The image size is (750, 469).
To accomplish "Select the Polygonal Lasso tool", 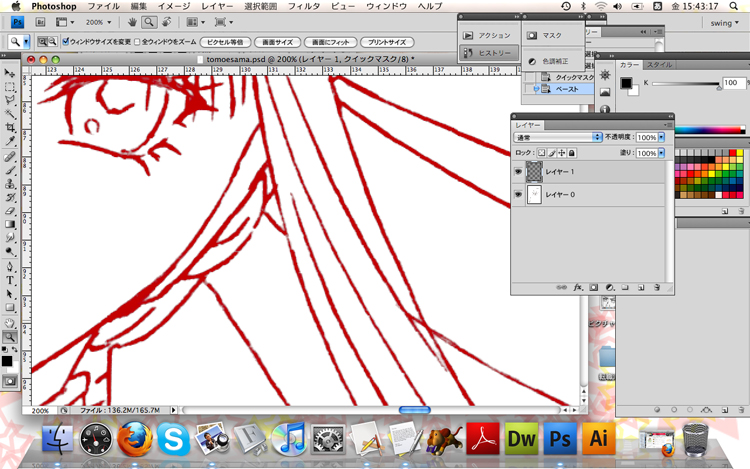I will click(10, 100).
